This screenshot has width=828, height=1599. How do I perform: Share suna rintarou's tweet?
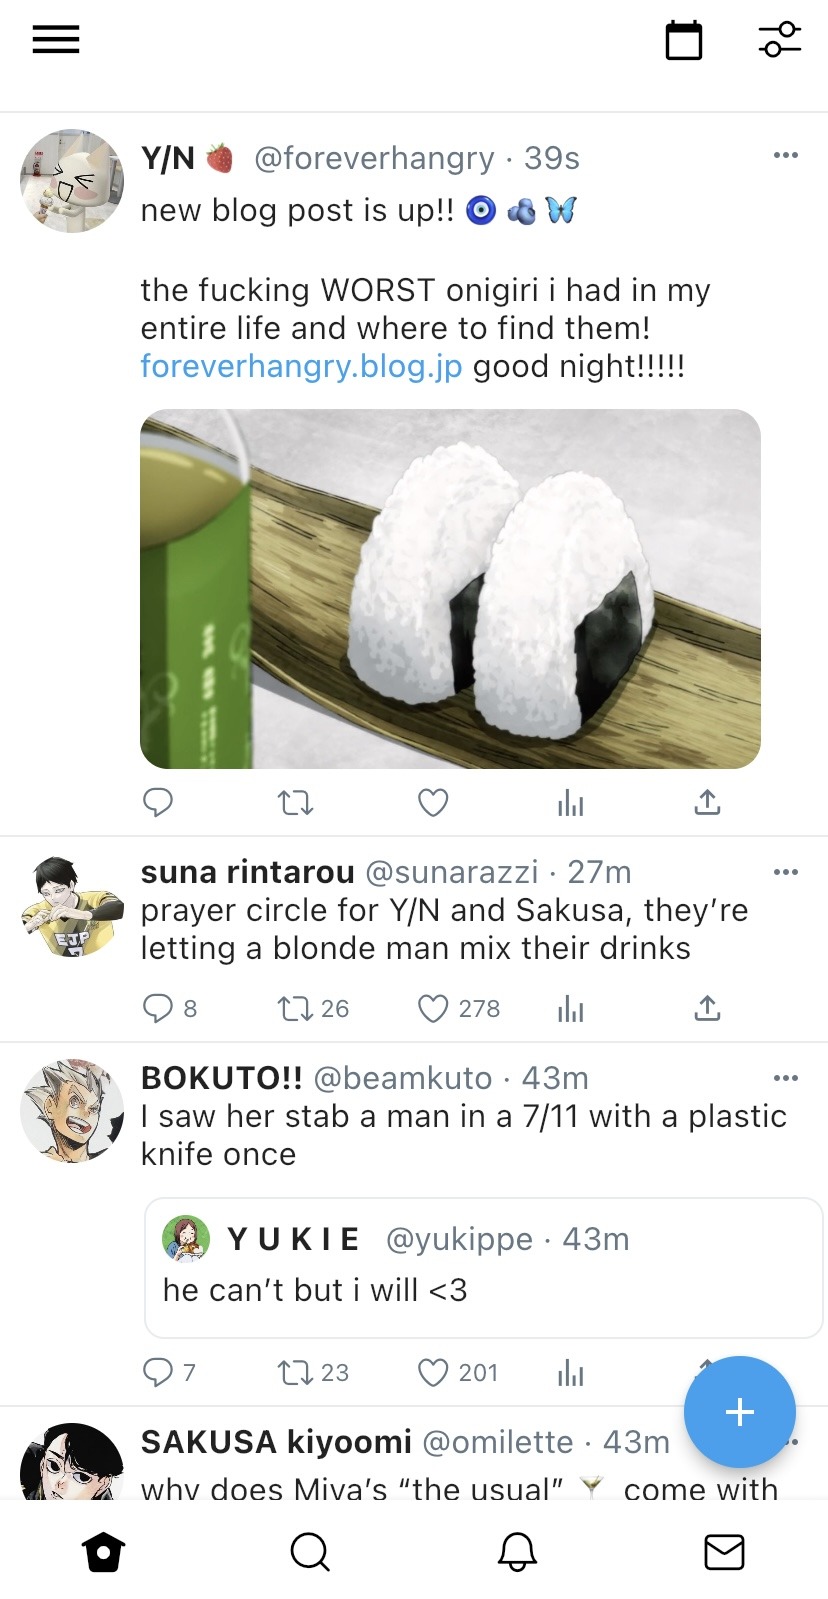coord(707,1008)
